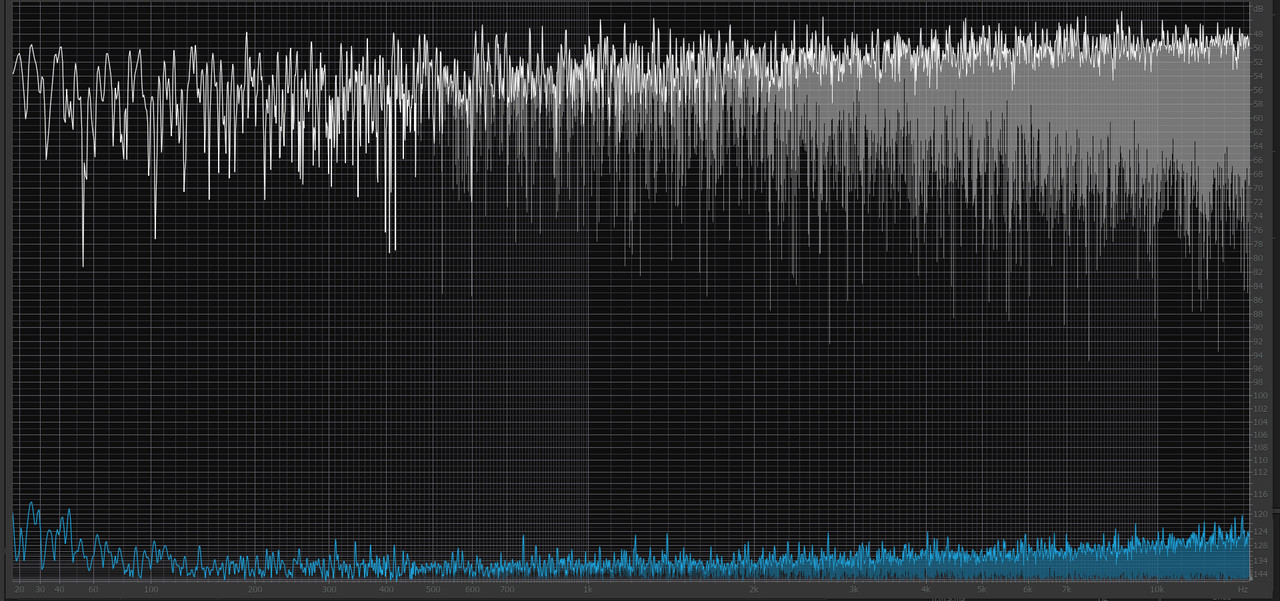The image size is (1280, 601).
Task: Click the 200 label on the frequency axis
Action: (x=254, y=590)
